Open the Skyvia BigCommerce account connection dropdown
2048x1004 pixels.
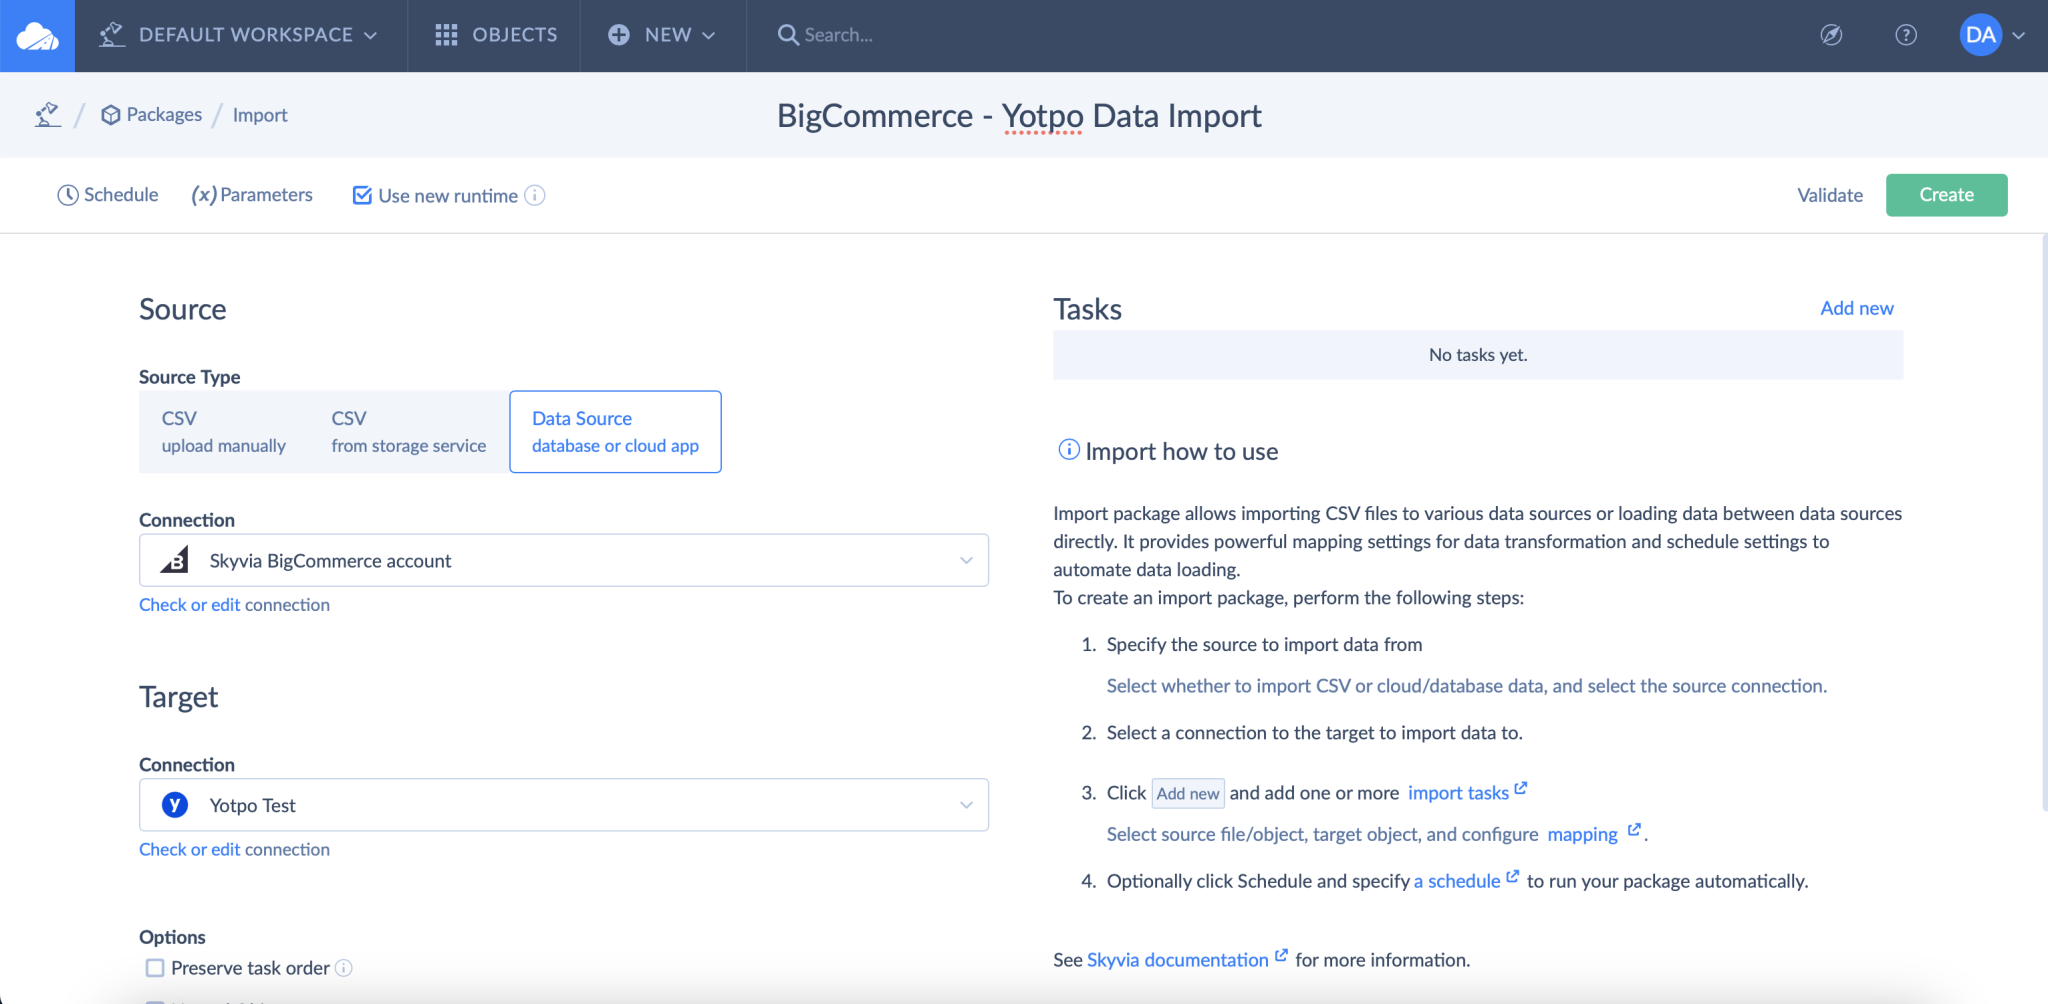tap(564, 560)
